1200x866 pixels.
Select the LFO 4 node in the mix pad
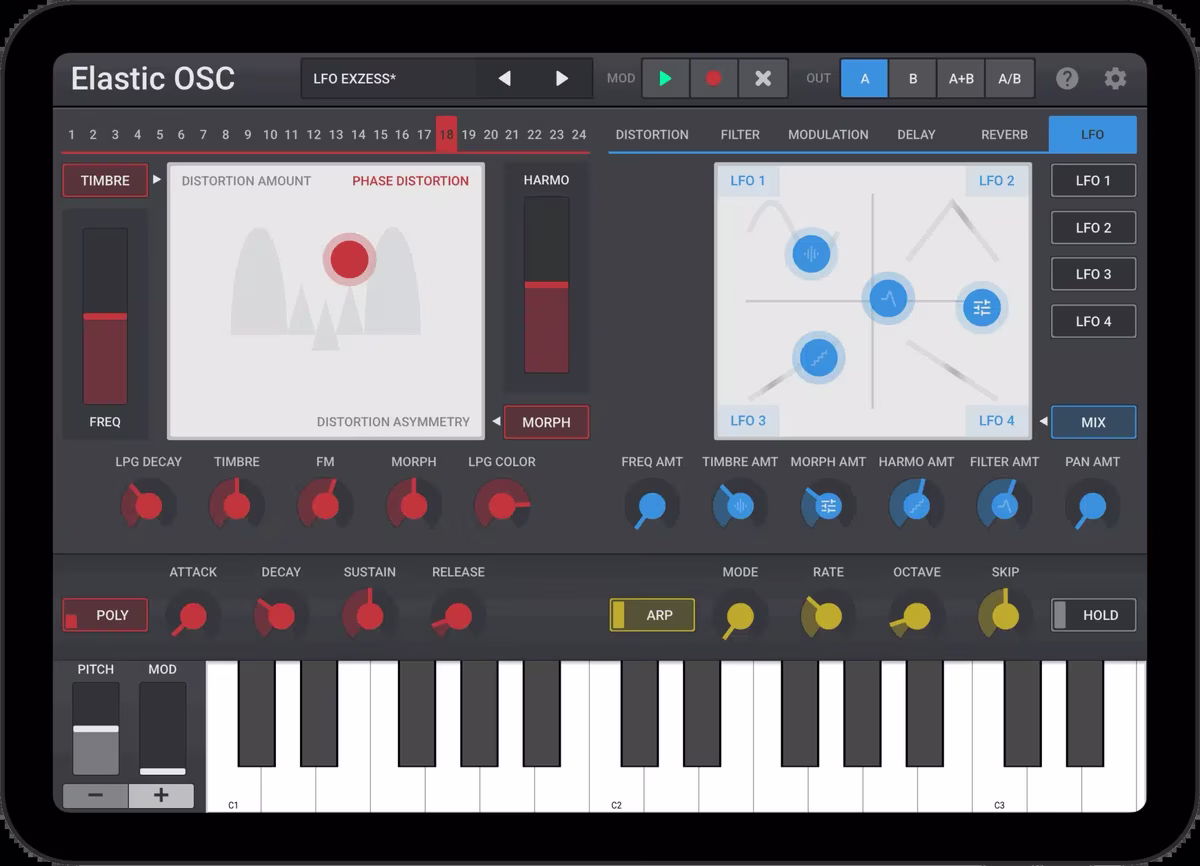[x=981, y=308]
